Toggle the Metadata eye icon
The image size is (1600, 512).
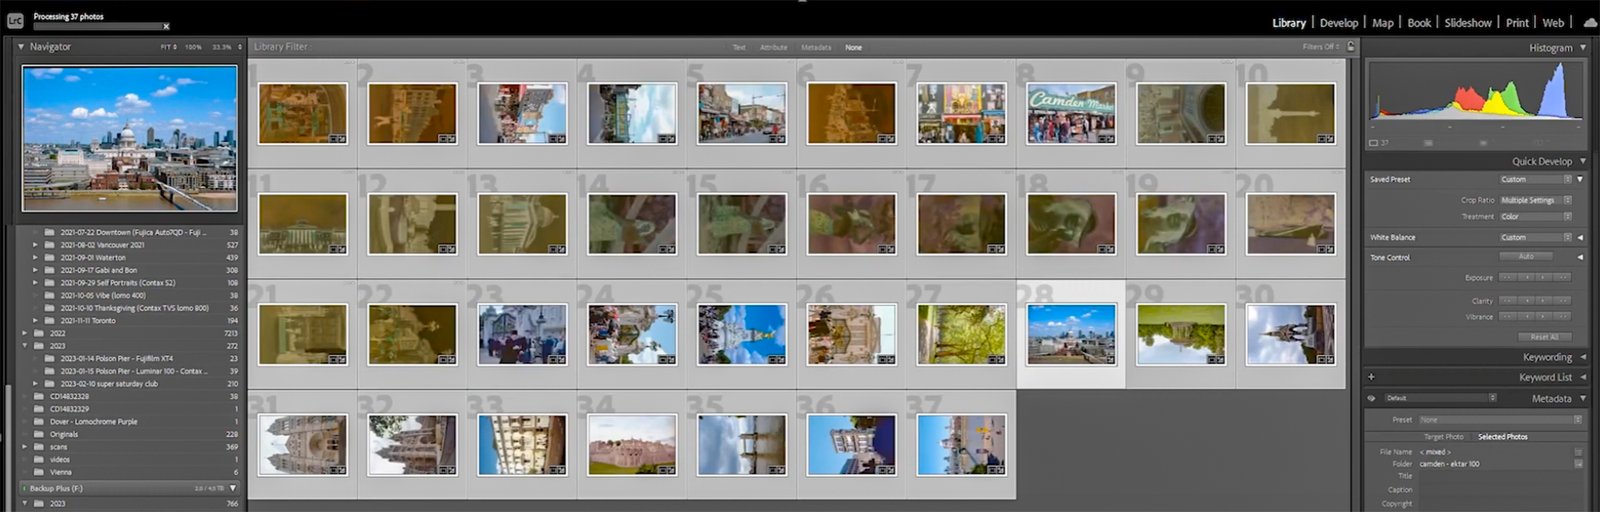pyautogui.click(x=1371, y=398)
